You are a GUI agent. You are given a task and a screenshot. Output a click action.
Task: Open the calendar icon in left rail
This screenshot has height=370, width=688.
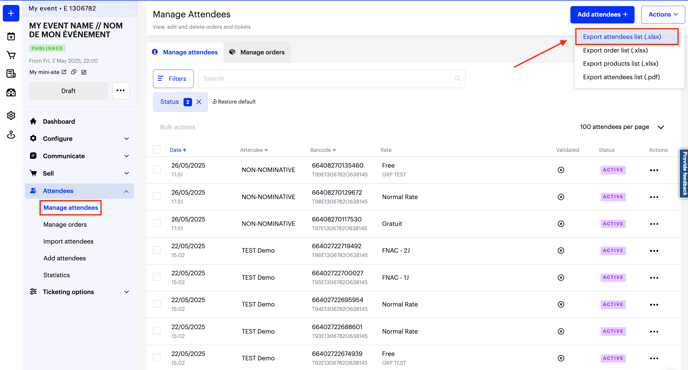[11, 36]
